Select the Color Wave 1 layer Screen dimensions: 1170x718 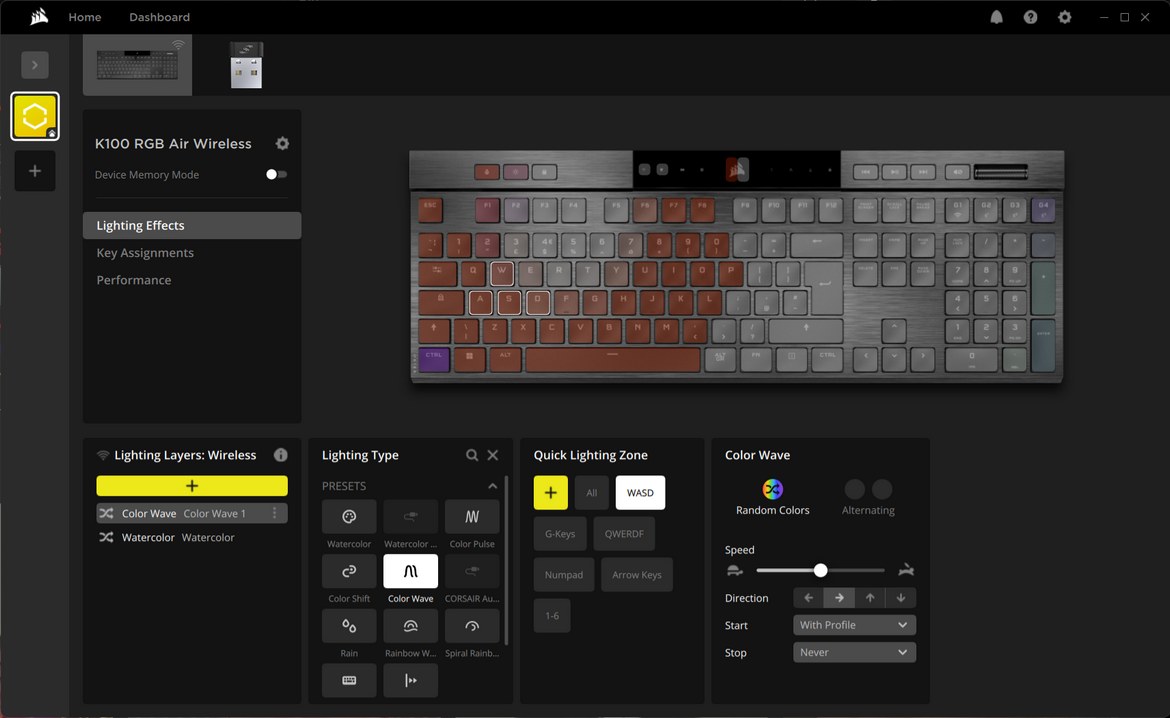pos(192,513)
